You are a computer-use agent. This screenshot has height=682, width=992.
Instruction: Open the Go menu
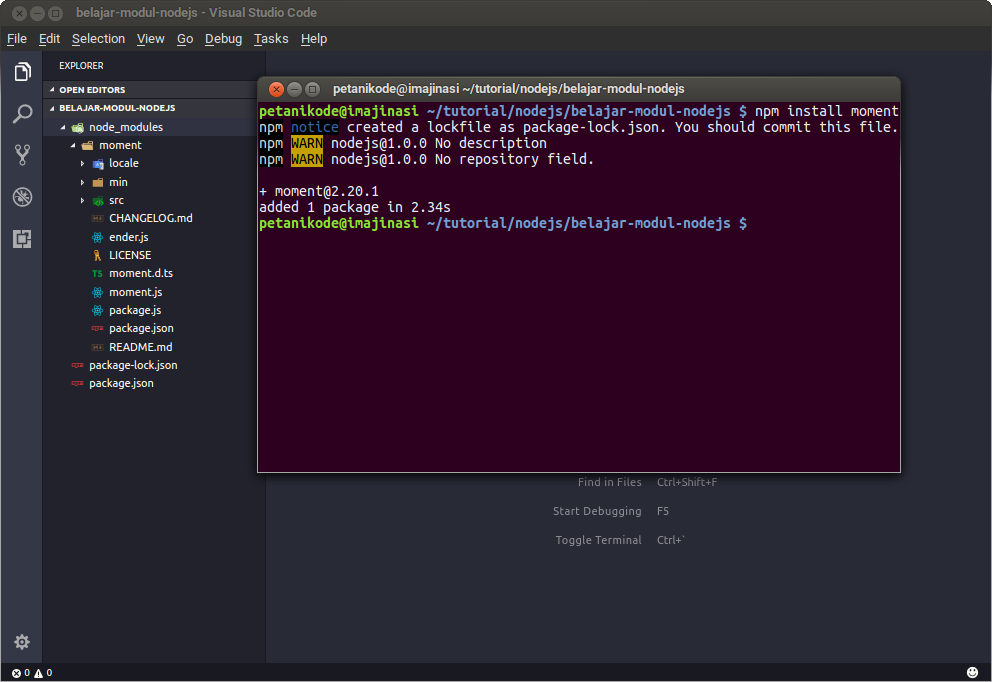185,38
